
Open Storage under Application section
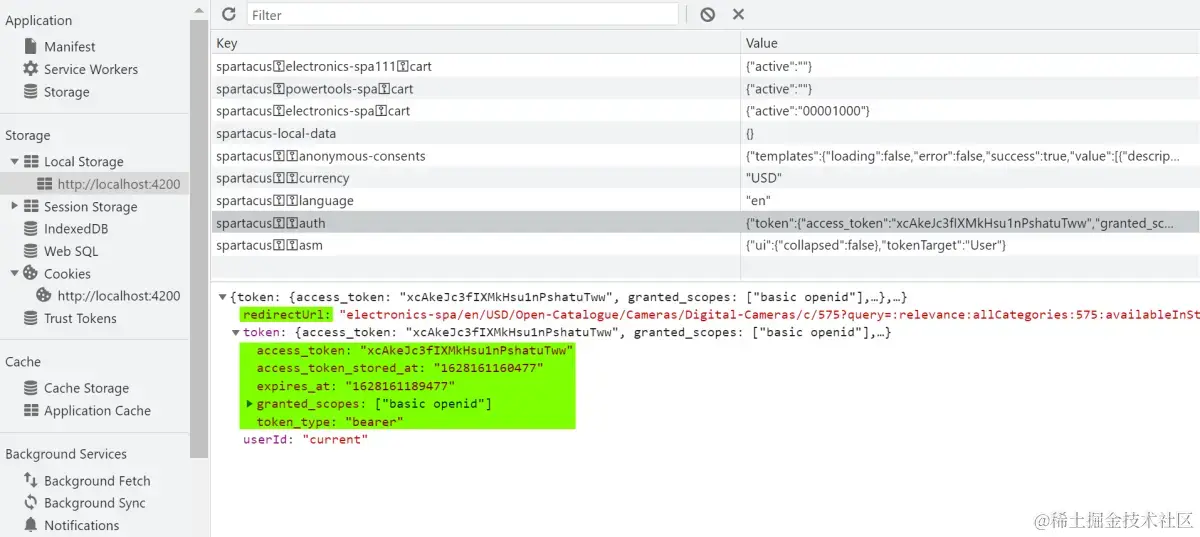coord(67,92)
